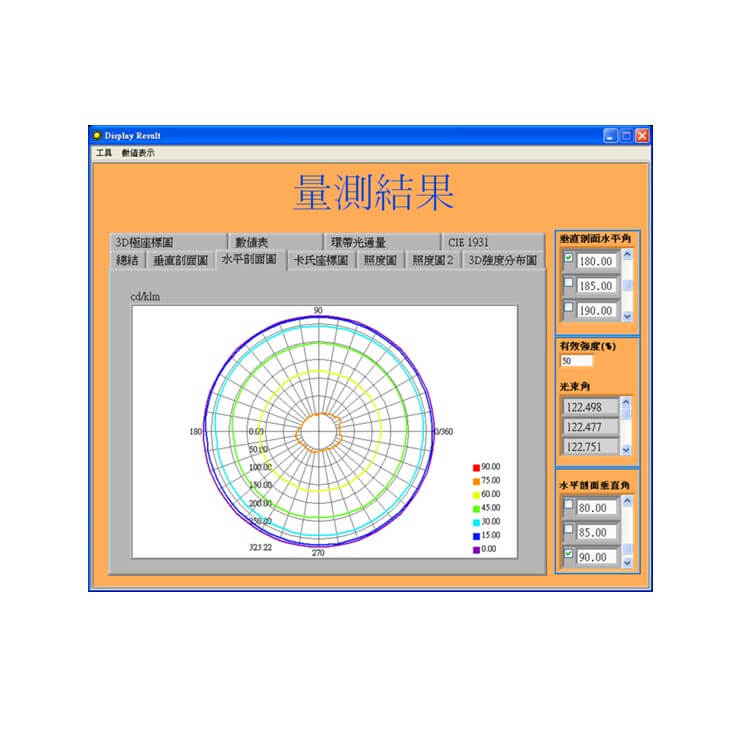Switch to the CIE 1931 tab

click(x=493, y=242)
